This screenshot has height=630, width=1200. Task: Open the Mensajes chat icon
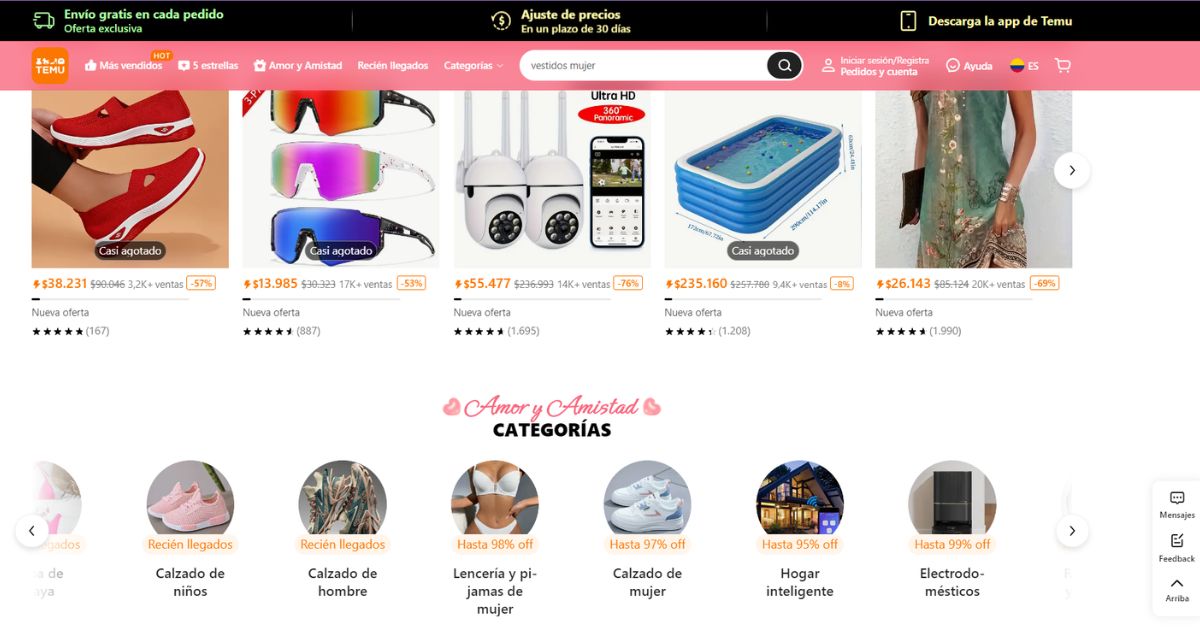(1177, 505)
